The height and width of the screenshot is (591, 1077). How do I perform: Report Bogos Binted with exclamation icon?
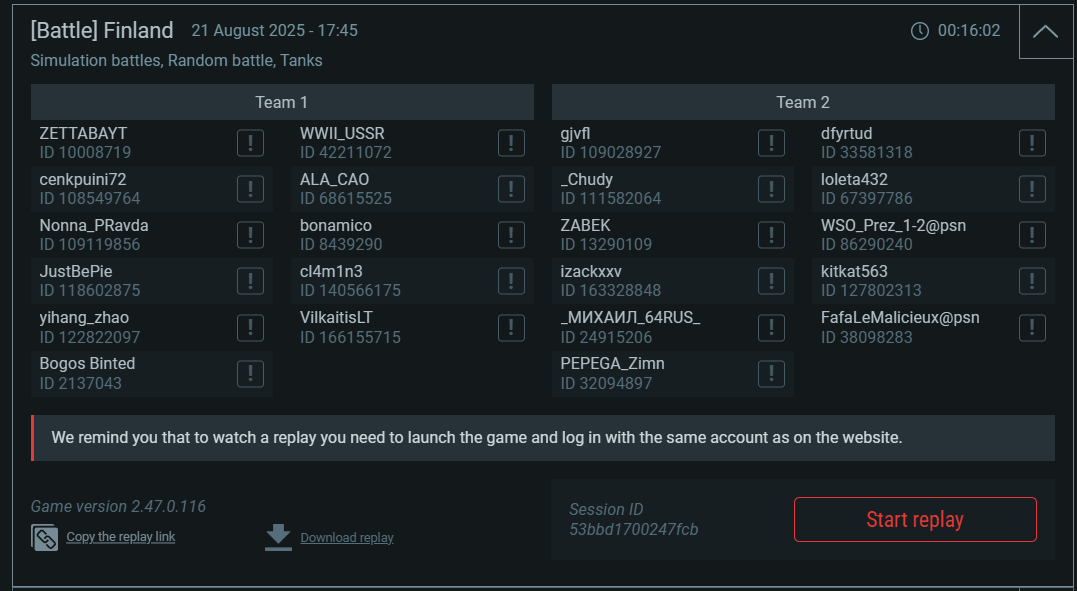pos(250,374)
